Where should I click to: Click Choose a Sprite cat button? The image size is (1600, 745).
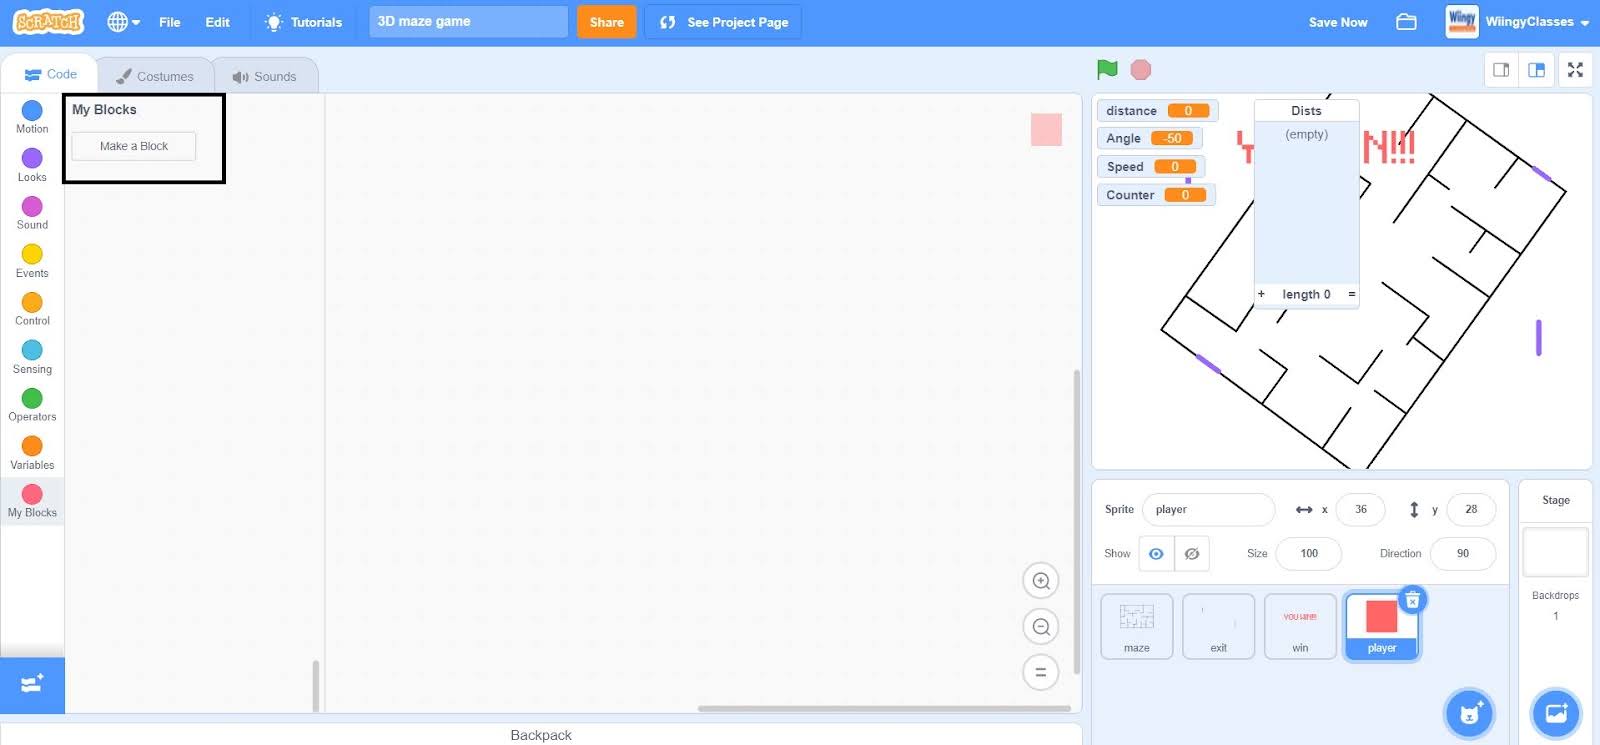tap(1469, 713)
